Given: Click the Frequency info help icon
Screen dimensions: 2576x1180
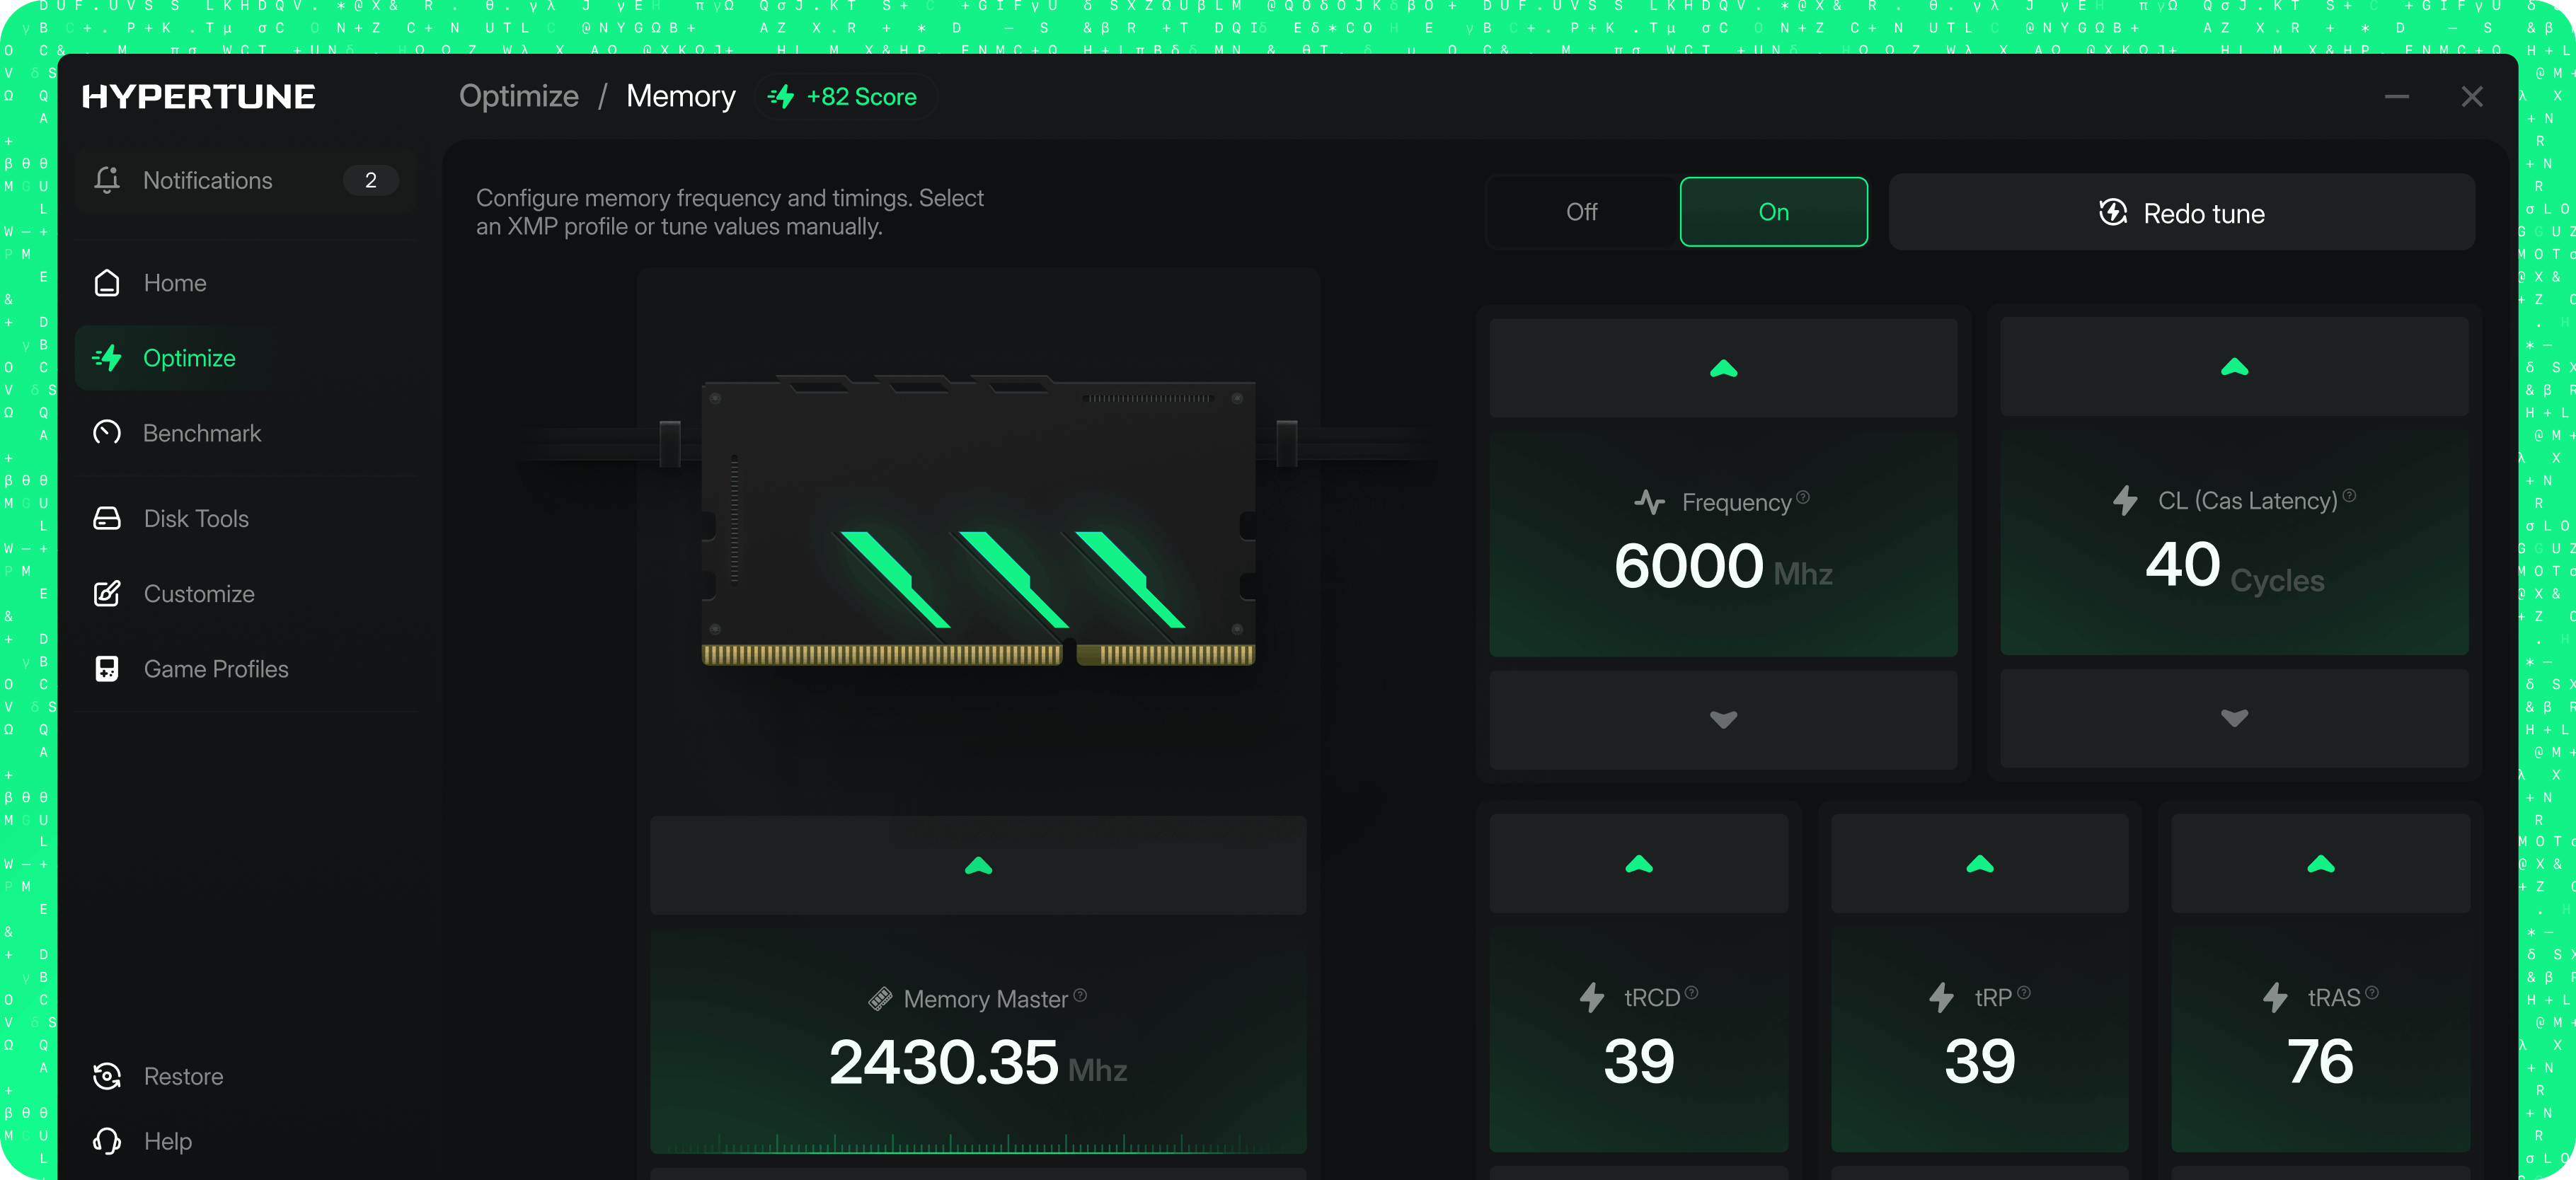Looking at the screenshot, I should [x=1803, y=496].
